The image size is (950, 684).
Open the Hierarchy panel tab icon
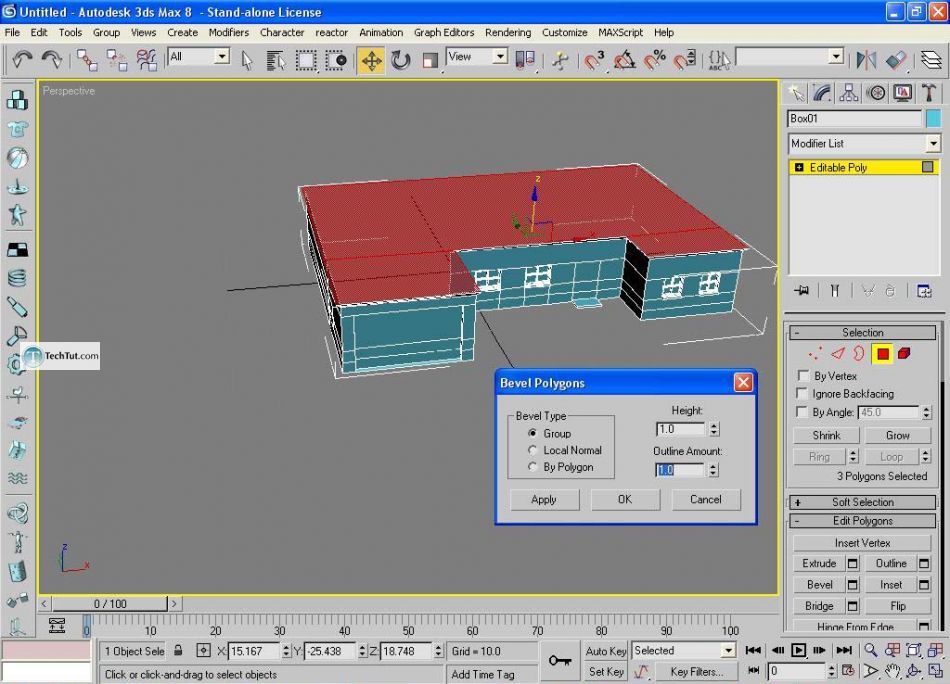pos(849,93)
